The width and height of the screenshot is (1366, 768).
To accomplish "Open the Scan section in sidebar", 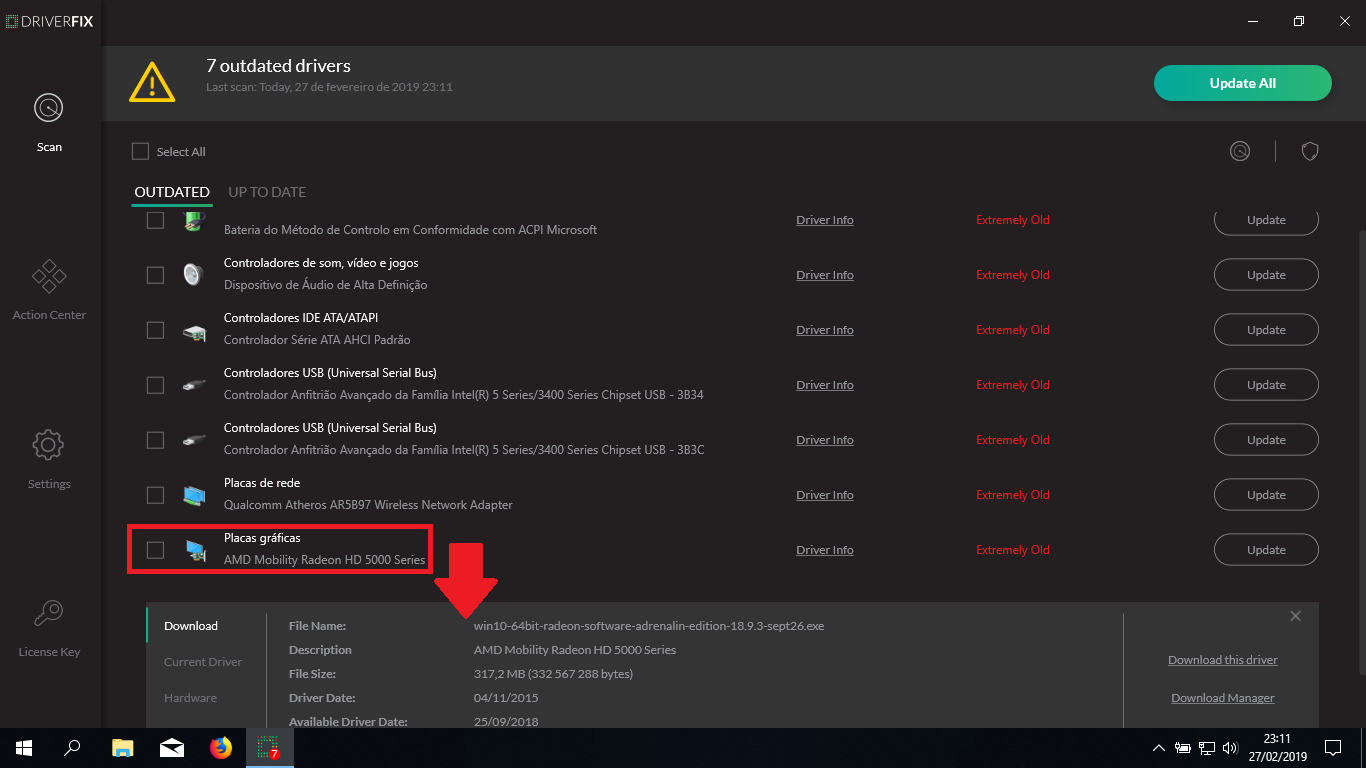I will [49, 122].
